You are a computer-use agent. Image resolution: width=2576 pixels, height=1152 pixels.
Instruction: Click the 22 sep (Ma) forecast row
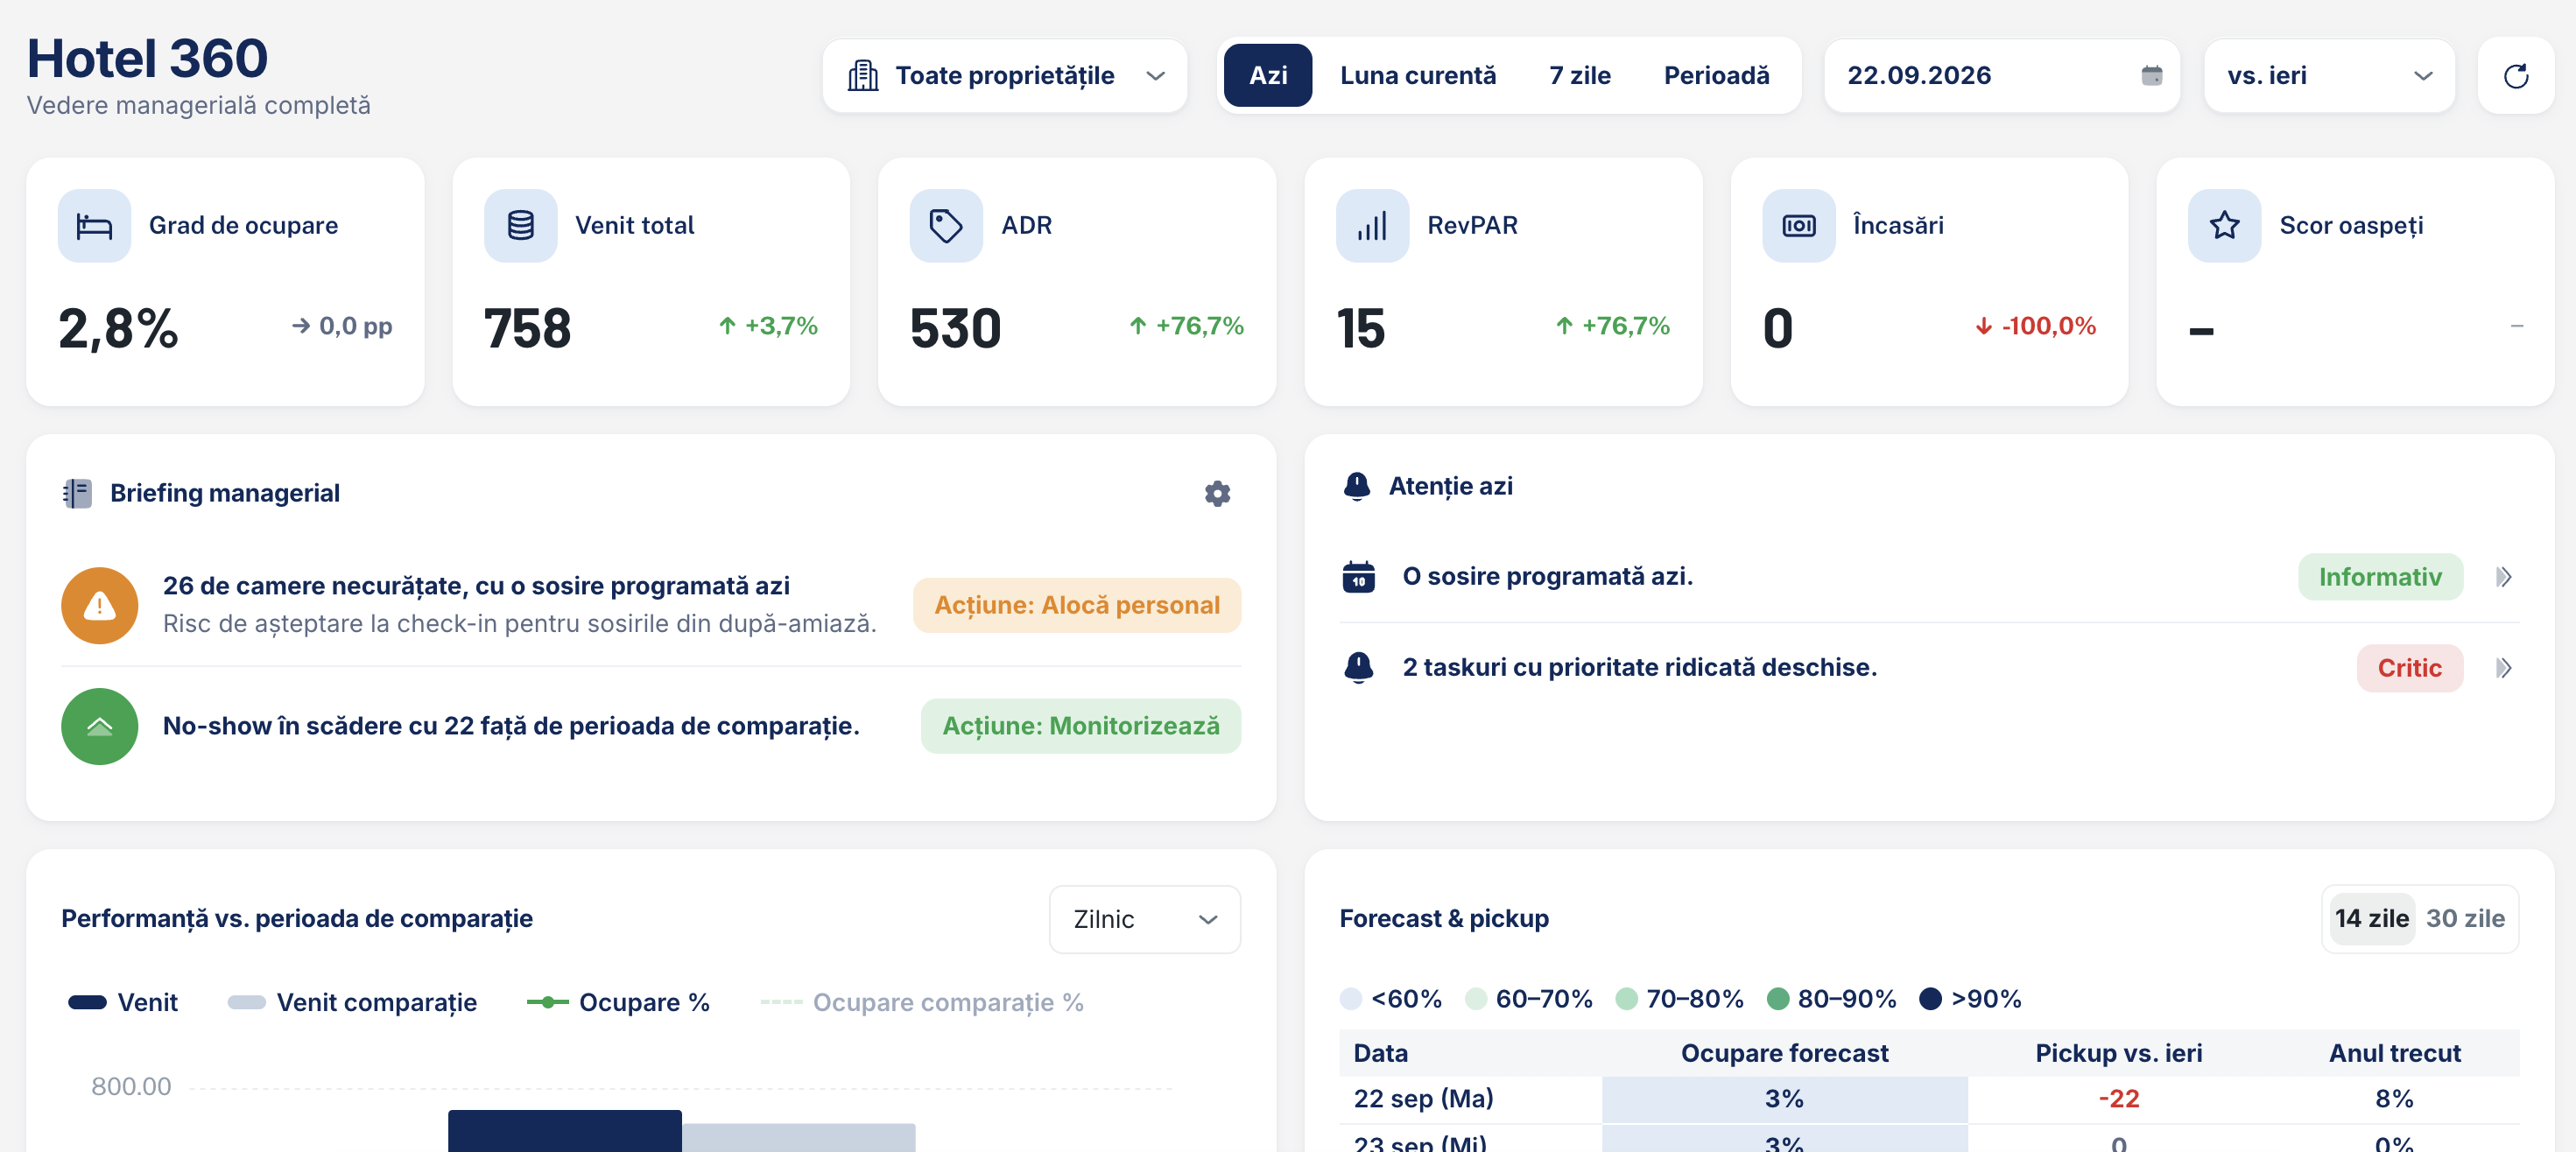[x=1928, y=1099]
